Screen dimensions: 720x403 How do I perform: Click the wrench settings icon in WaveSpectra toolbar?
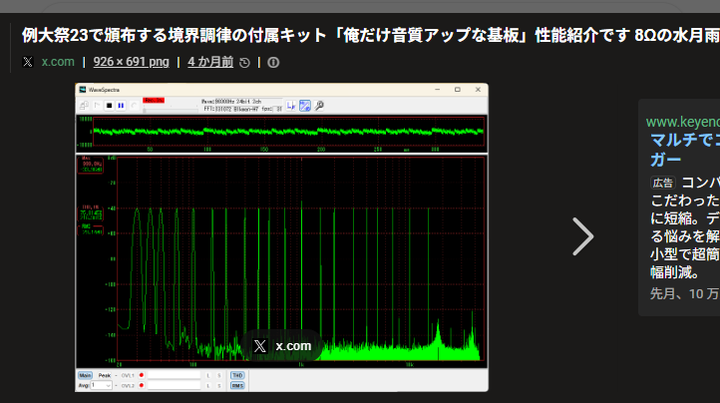[x=319, y=106]
